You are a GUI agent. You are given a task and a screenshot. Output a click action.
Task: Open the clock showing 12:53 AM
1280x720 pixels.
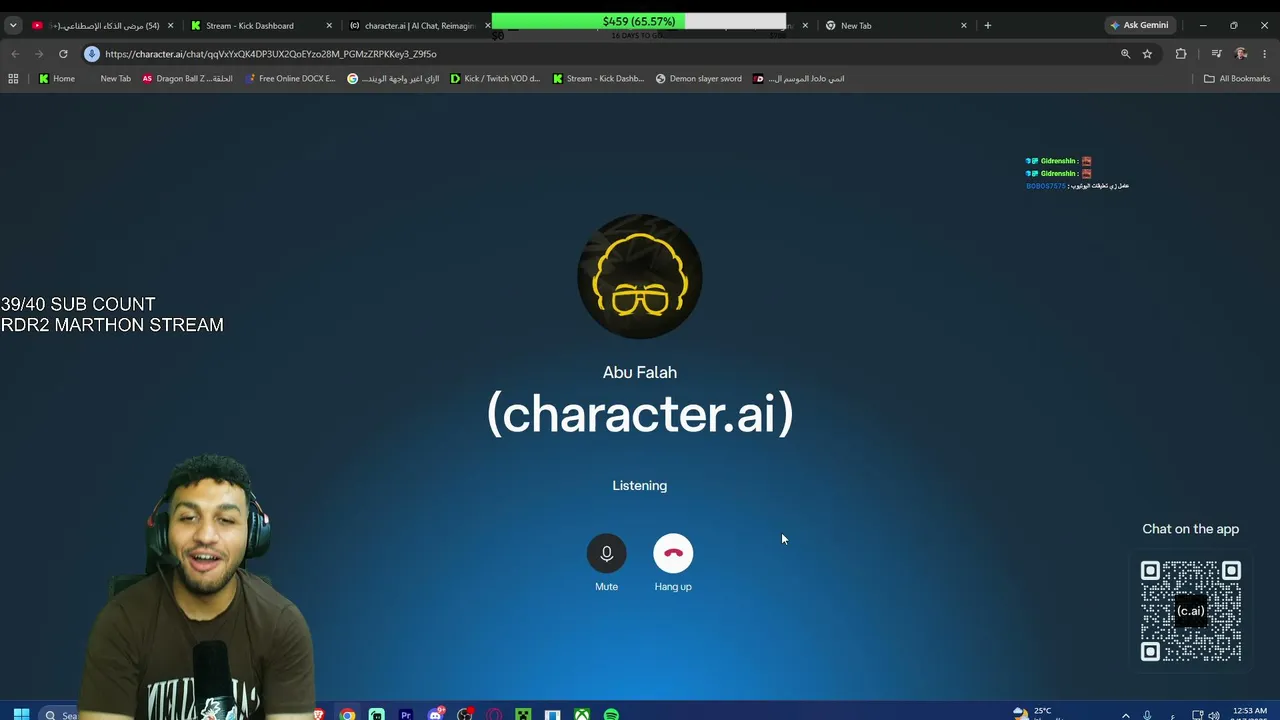tap(1251, 713)
